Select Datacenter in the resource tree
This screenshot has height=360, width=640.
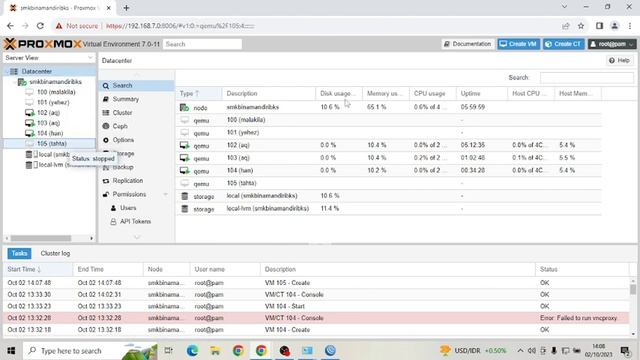[37, 71]
